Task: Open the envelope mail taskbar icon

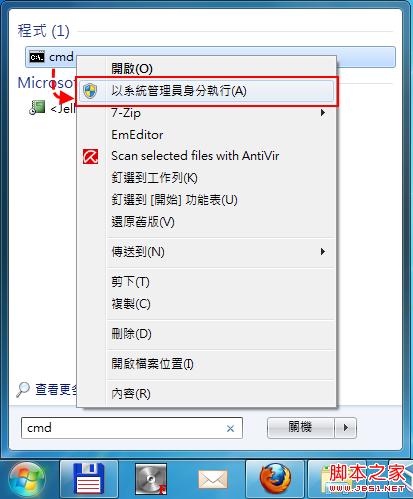Action: tap(213, 479)
